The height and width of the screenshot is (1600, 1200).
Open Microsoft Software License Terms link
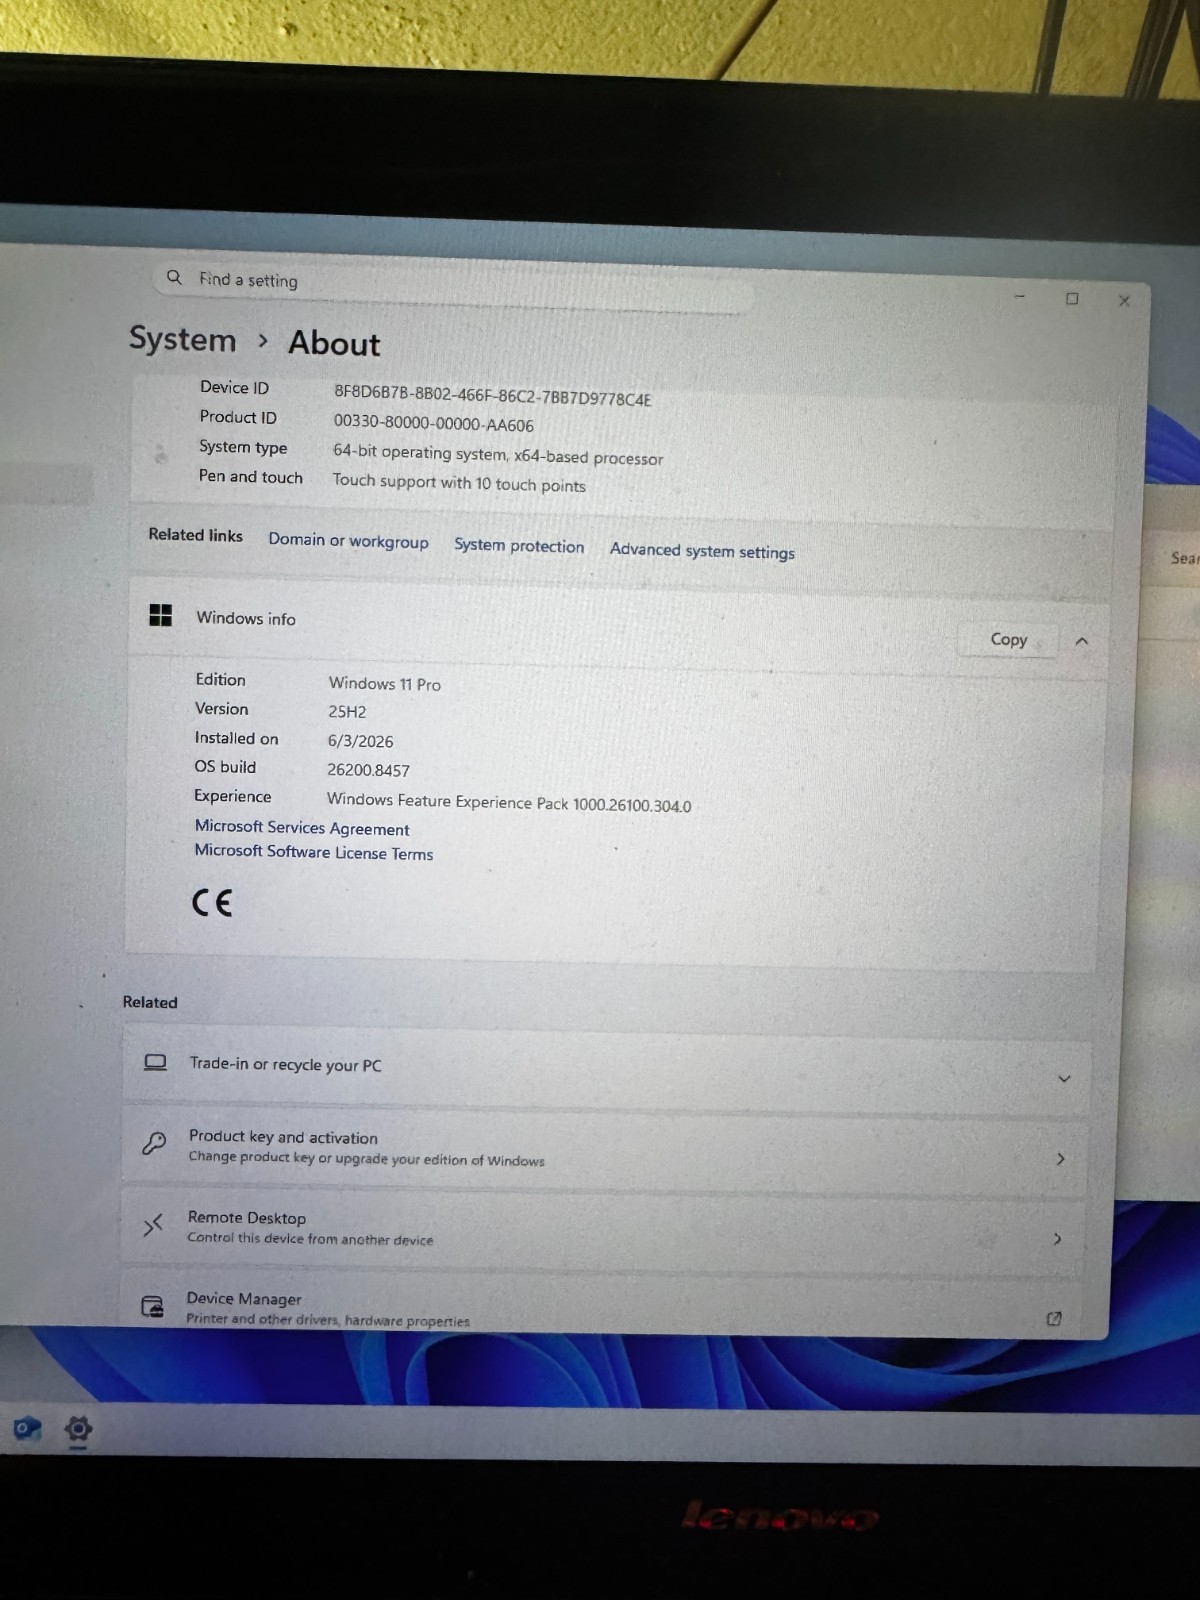click(x=314, y=851)
